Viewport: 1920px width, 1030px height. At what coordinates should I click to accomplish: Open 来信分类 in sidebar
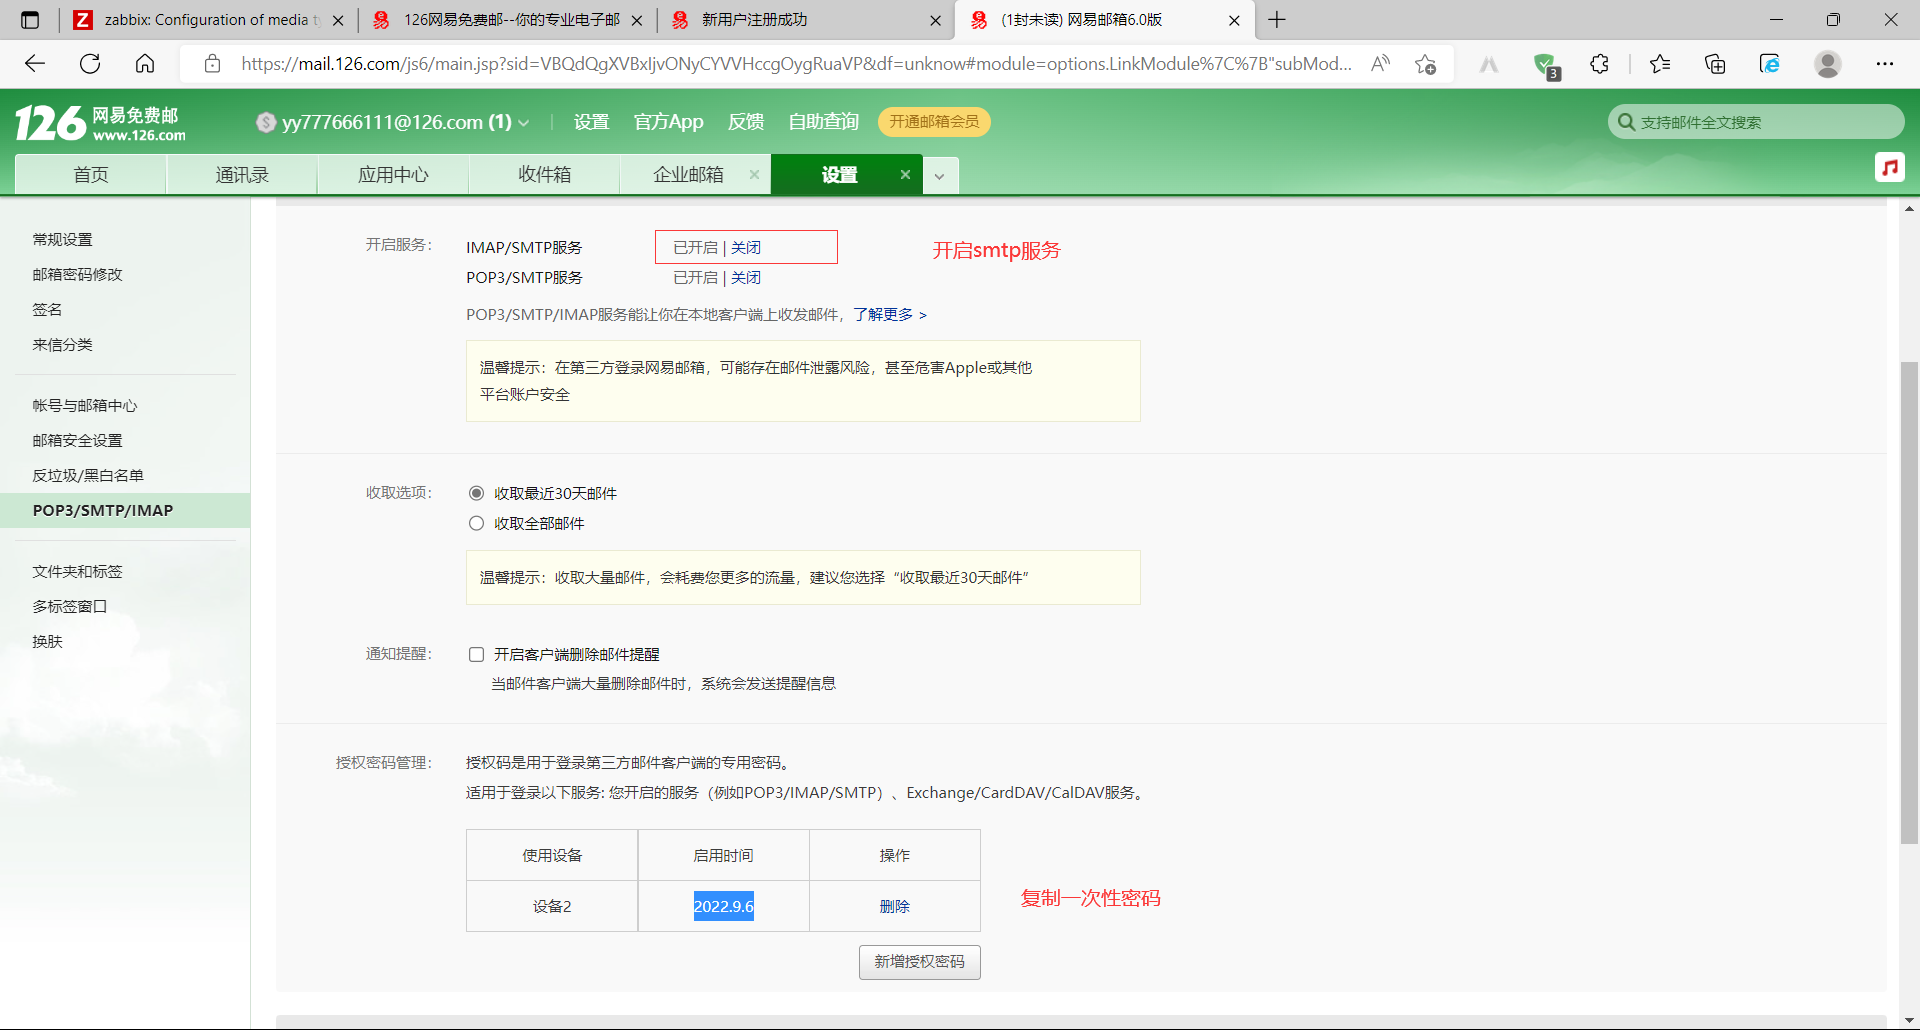pyautogui.click(x=62, y=344)
